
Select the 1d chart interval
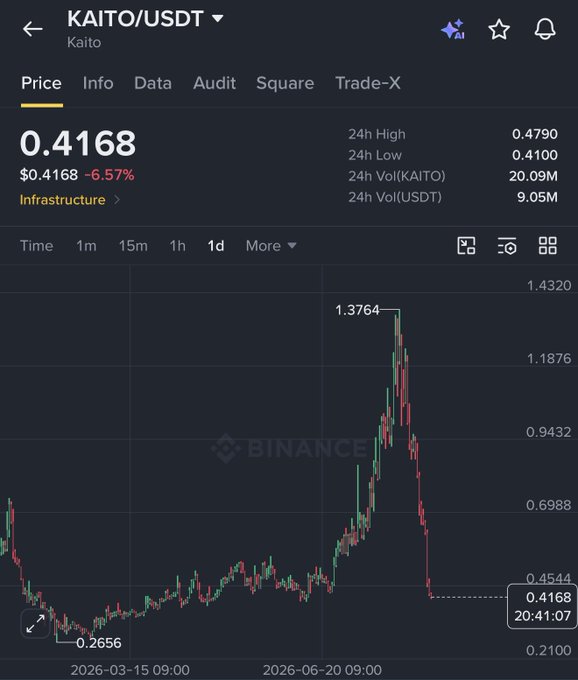click(216, 246)
